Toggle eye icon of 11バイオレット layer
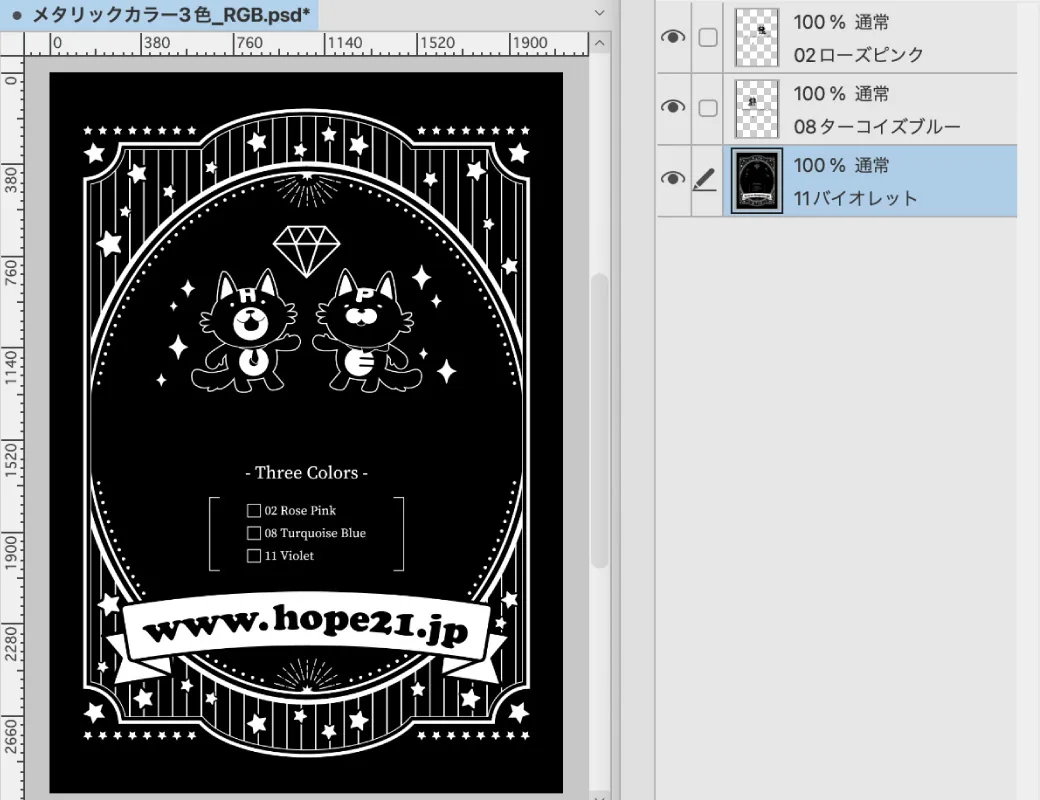The height and width of the screenshot is (800, 1040). pyautogui.click(x=674, y=180)
